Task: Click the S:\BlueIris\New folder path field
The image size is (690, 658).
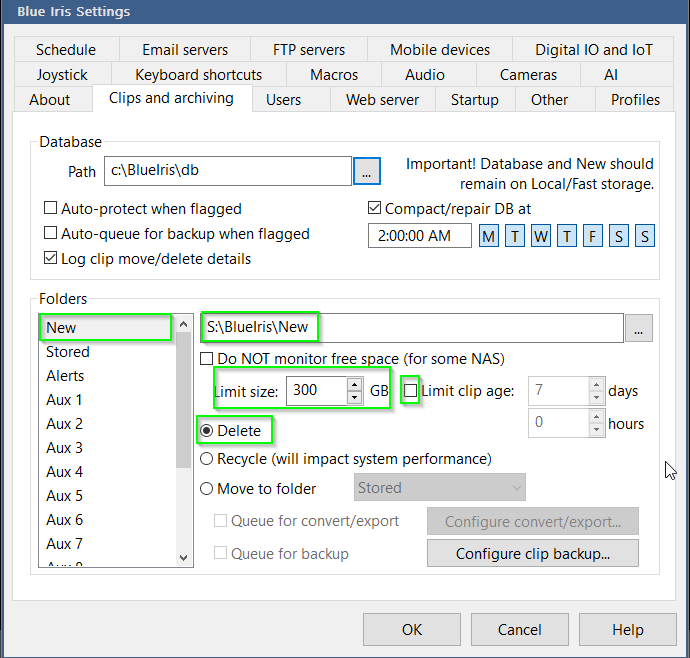Action: pyautogui.click(x=412, y=327)
